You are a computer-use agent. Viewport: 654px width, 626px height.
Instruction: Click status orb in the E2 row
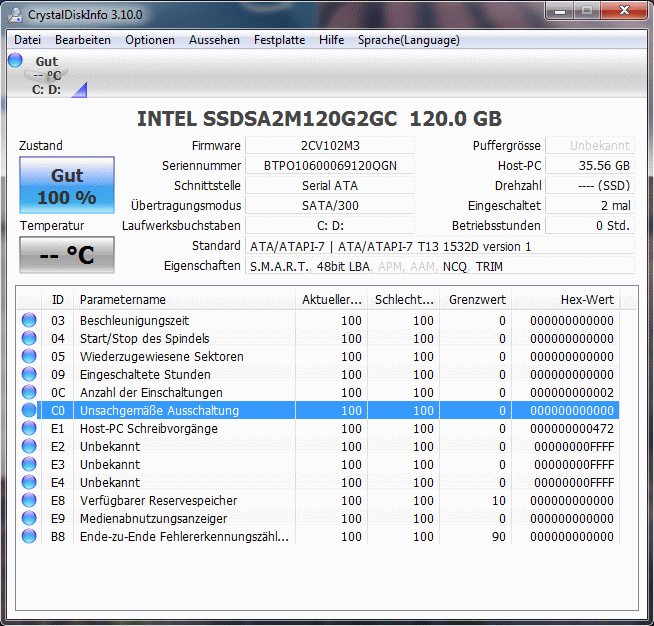click(x=29, y=446)
